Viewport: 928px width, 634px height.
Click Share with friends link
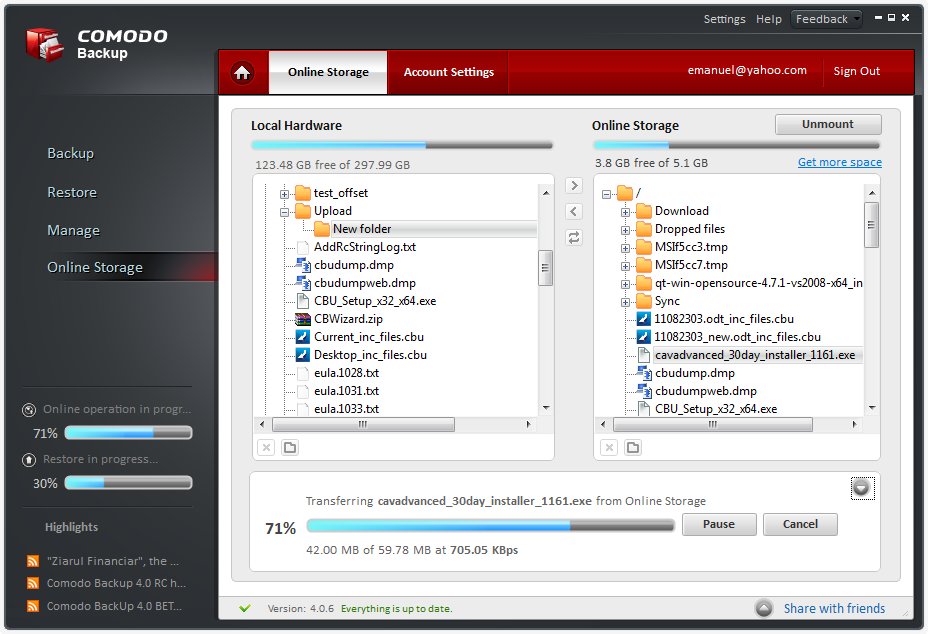(834, 609)
